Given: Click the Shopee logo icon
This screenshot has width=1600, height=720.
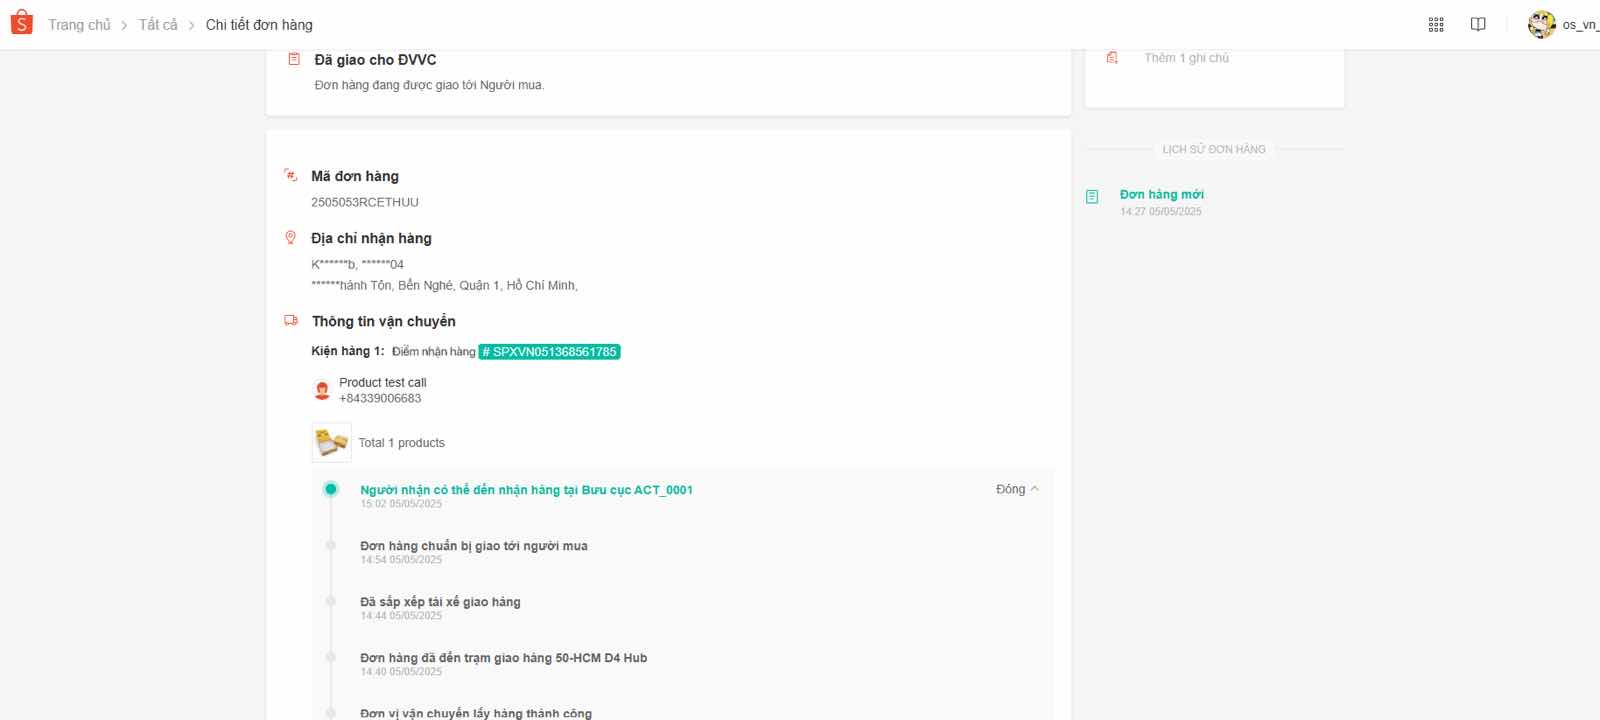Looking at the screenshot, I should (22, 24).
